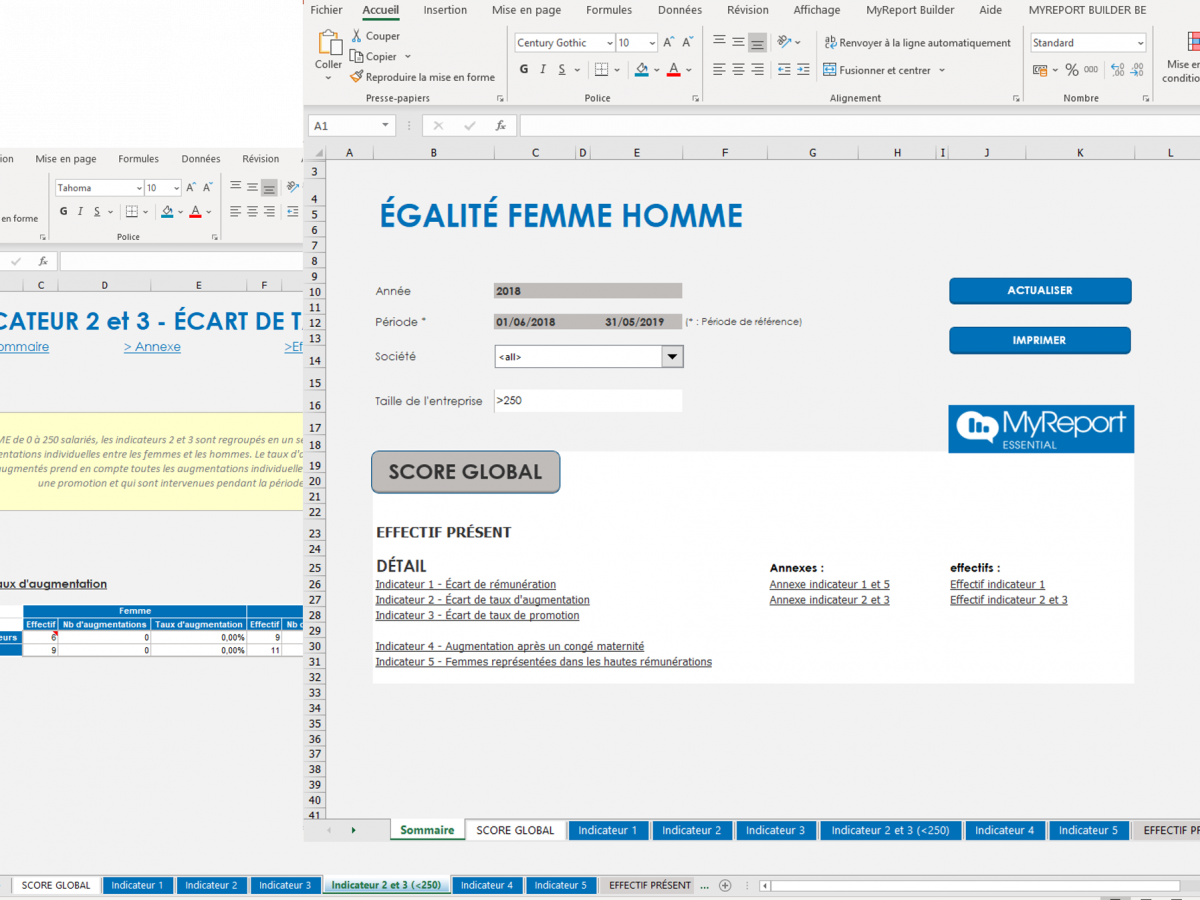
Task: Decrease font size in Century Gothic window
Action: (686, 43)
